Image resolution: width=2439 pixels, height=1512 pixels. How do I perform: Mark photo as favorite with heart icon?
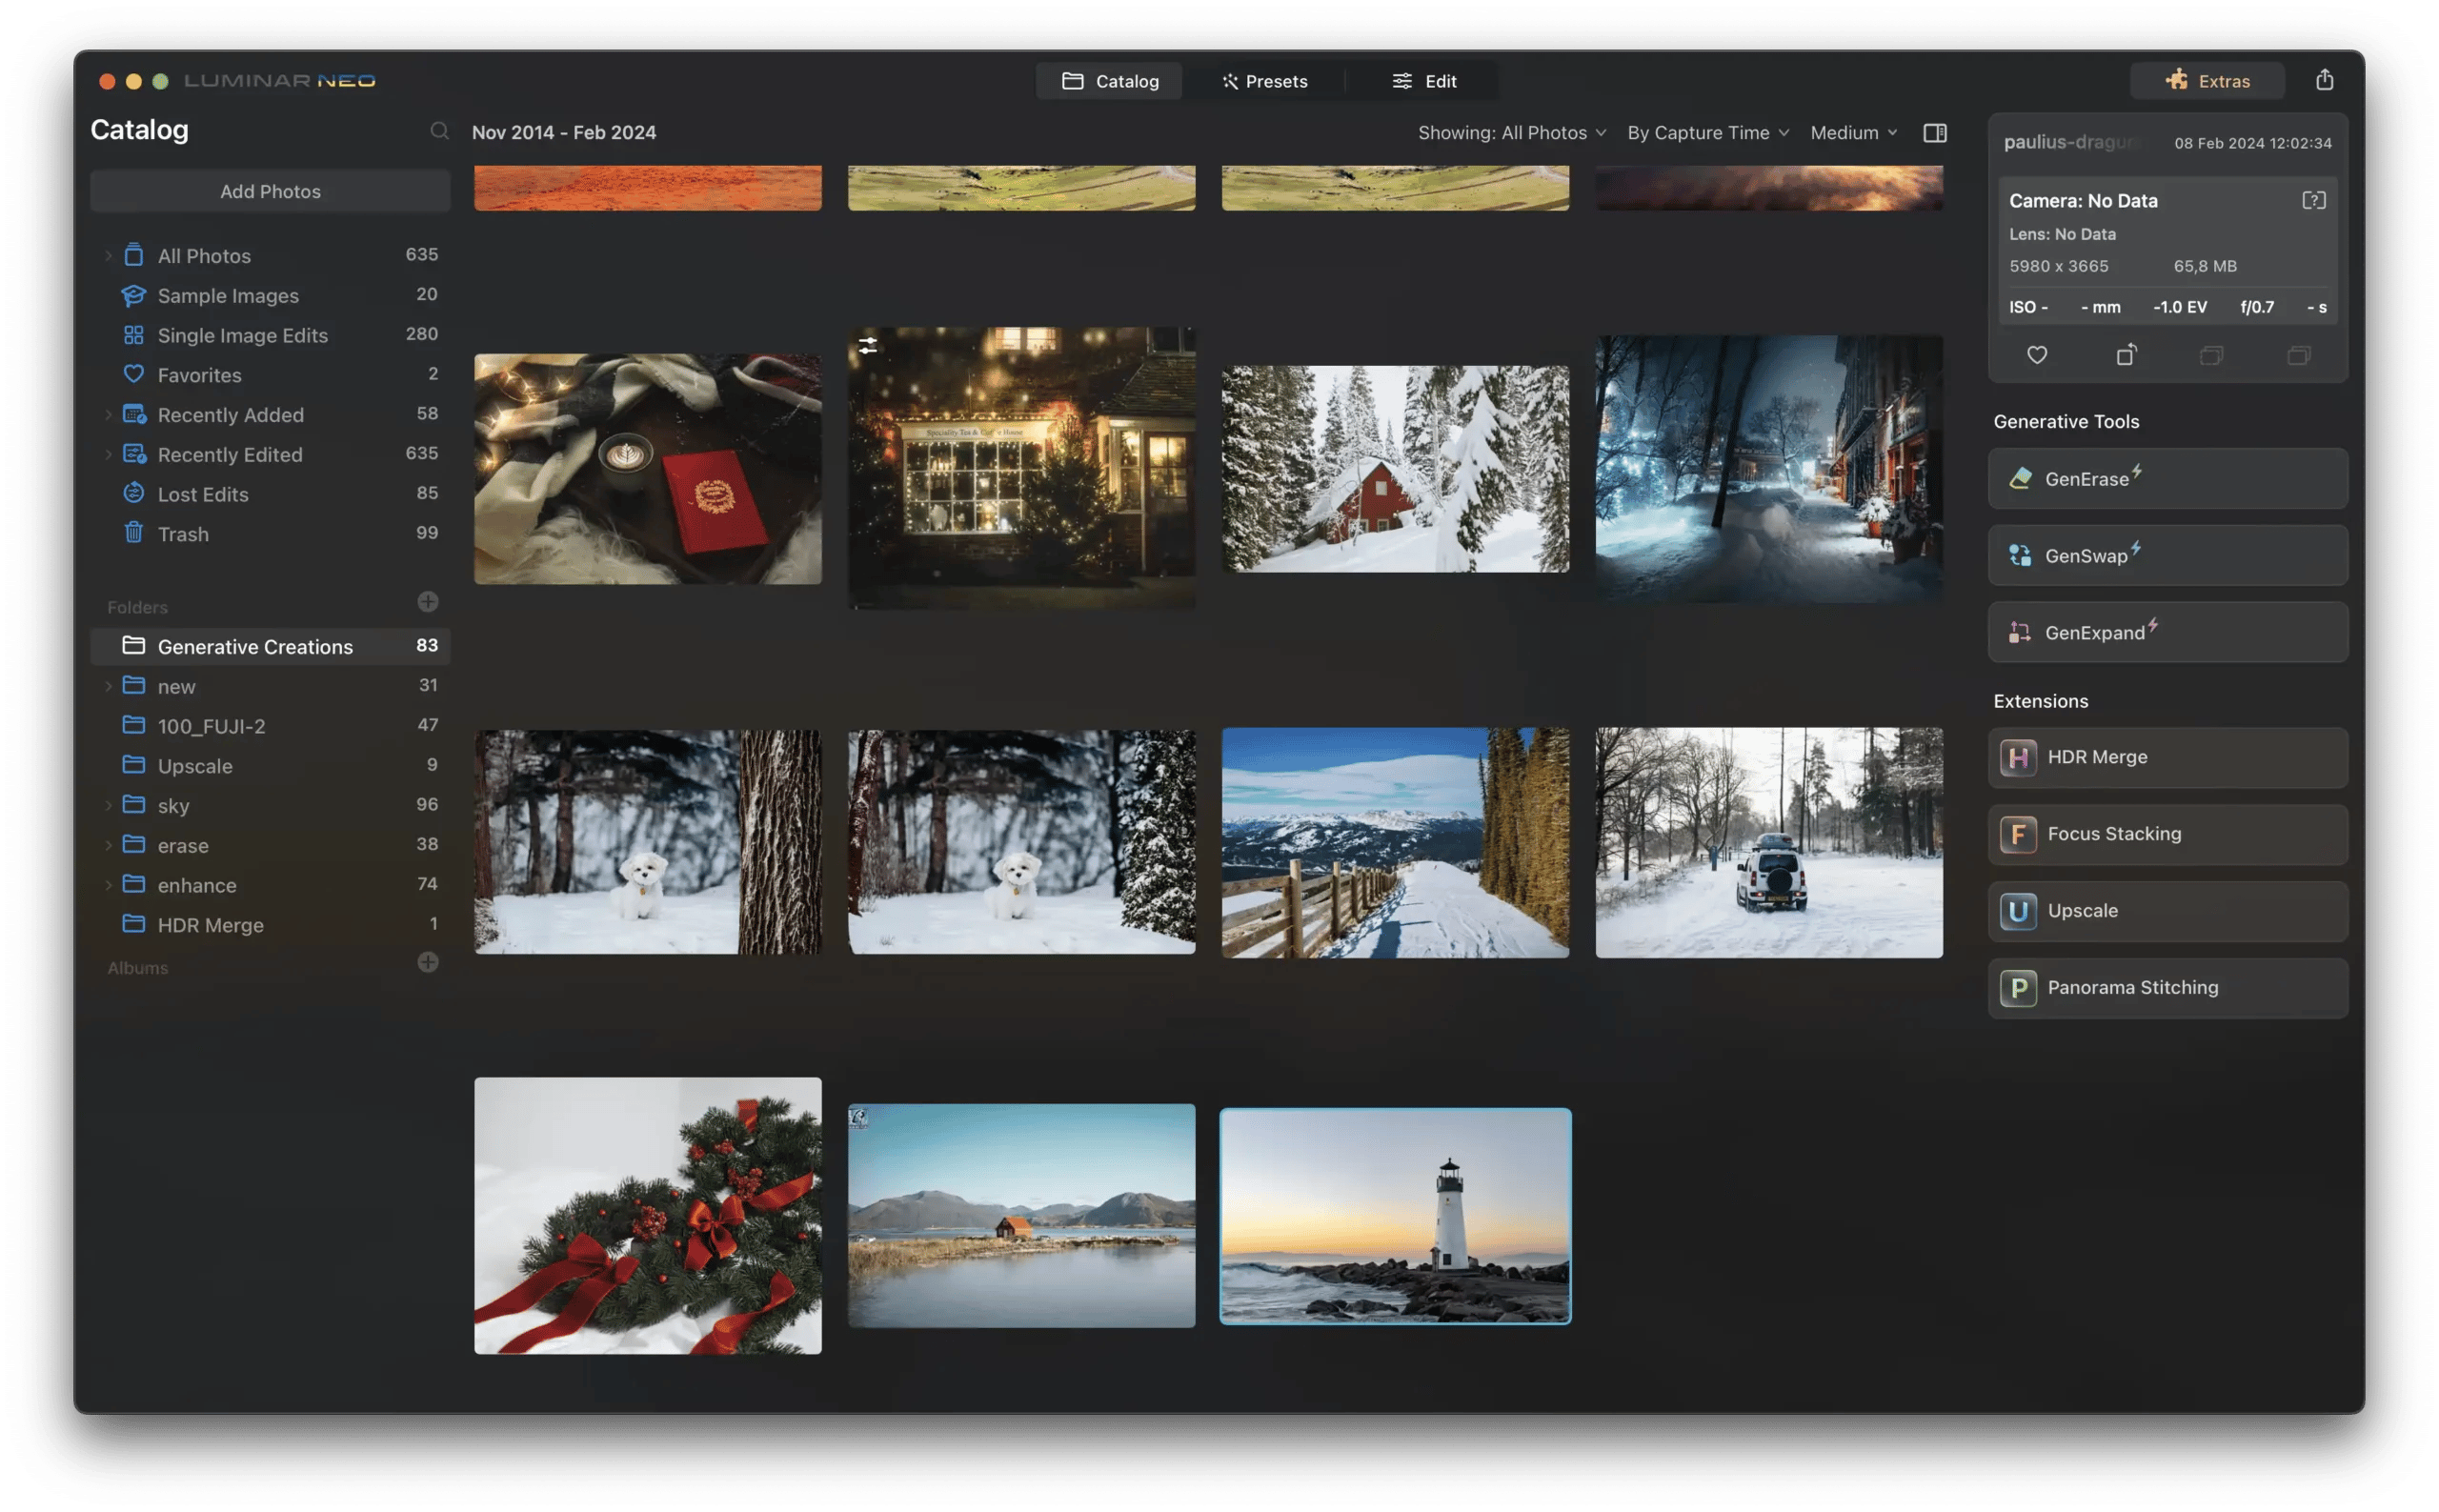point(2036,355)
